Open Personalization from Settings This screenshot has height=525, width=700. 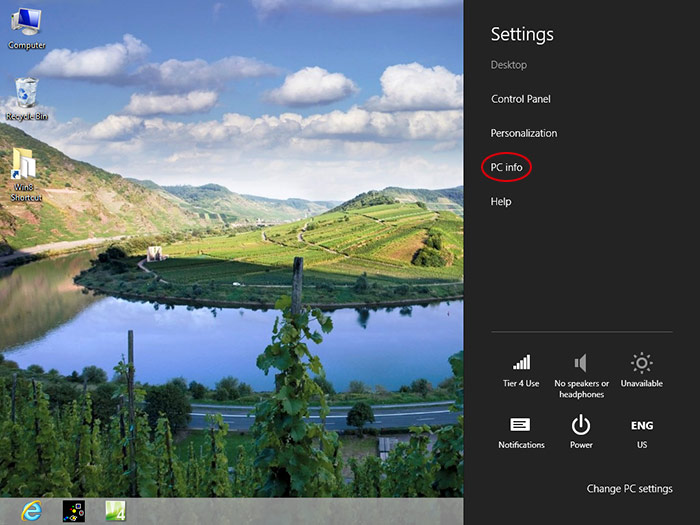click(x=524, y=133)
